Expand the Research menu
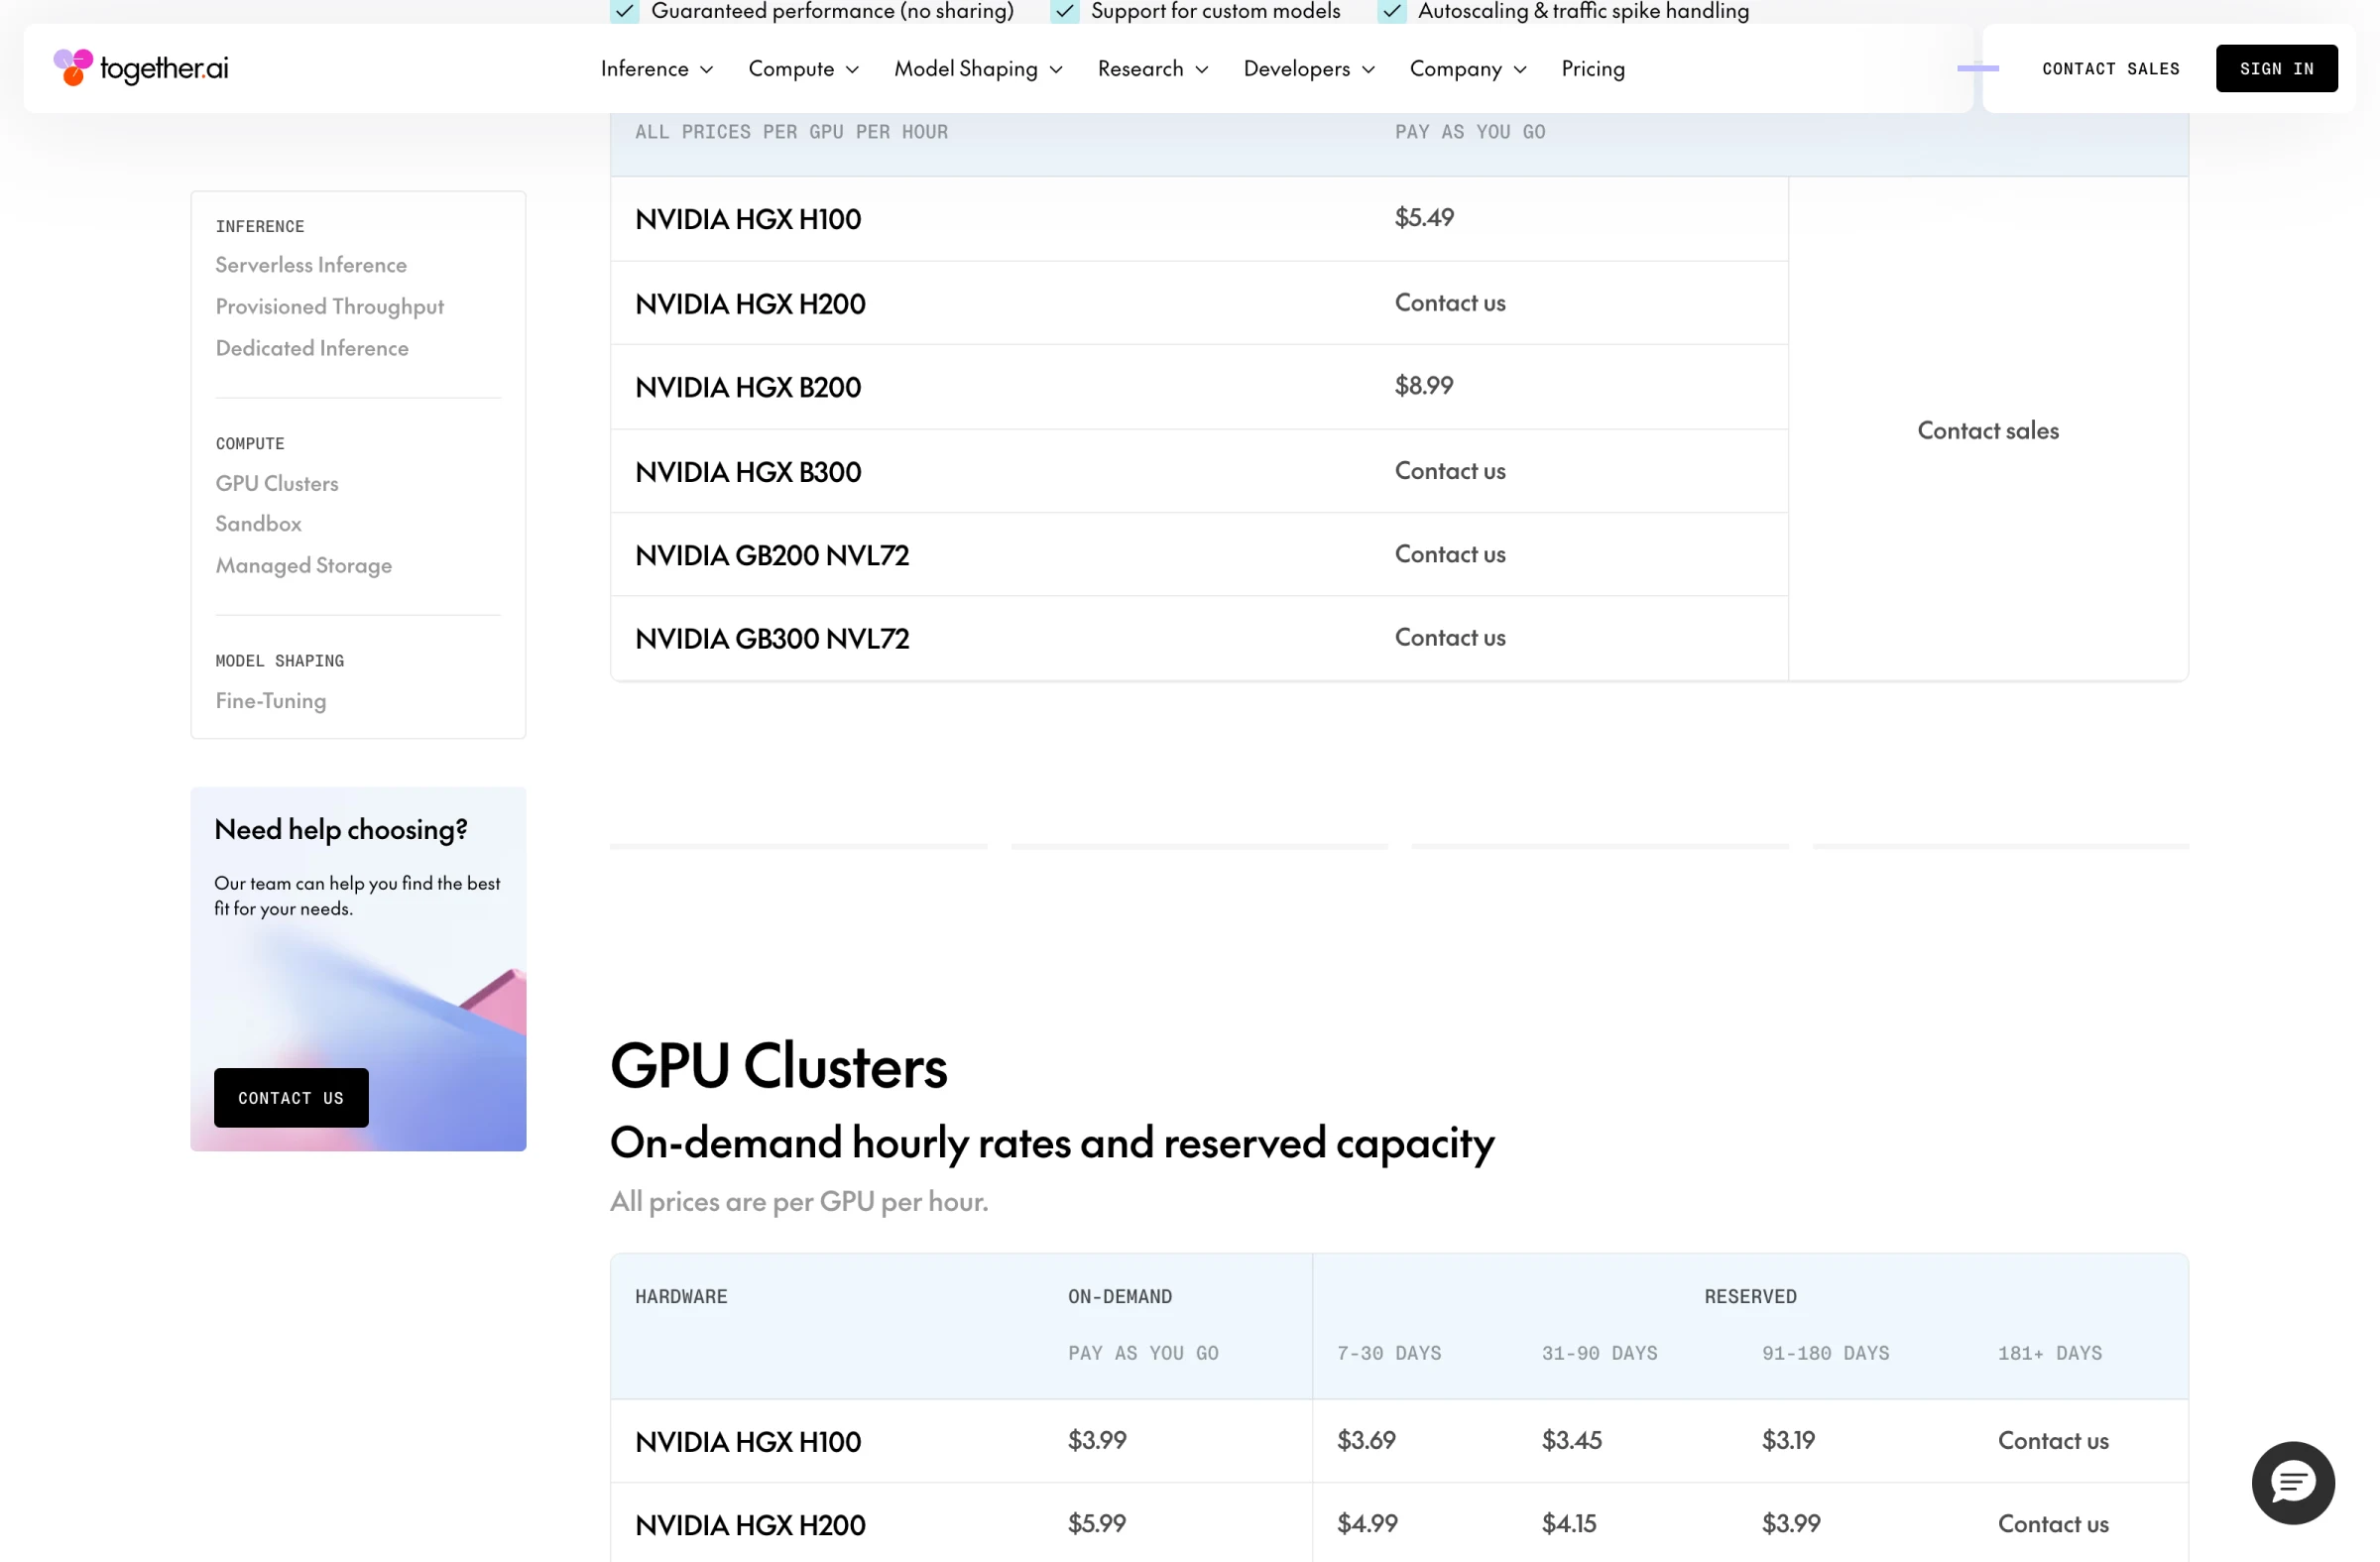Viewport: 2380px width, 1562px height. [1152, 69]
